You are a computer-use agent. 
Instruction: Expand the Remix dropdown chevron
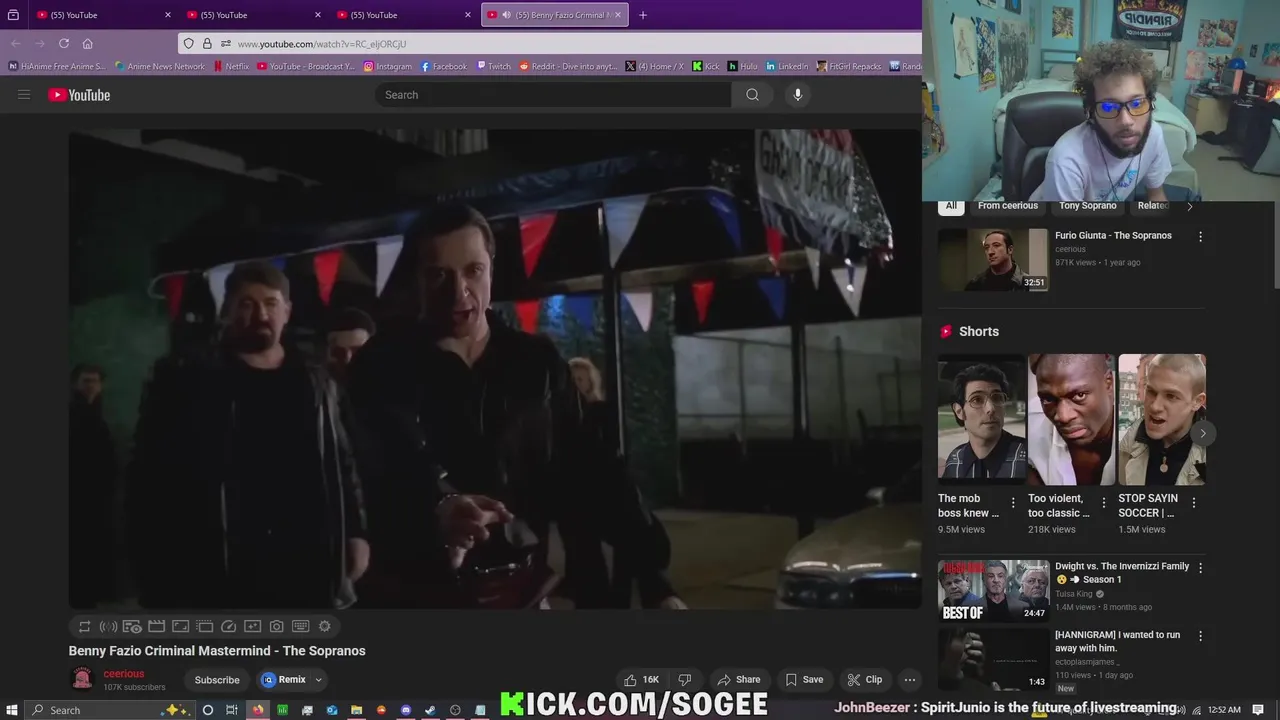point(319,680)
